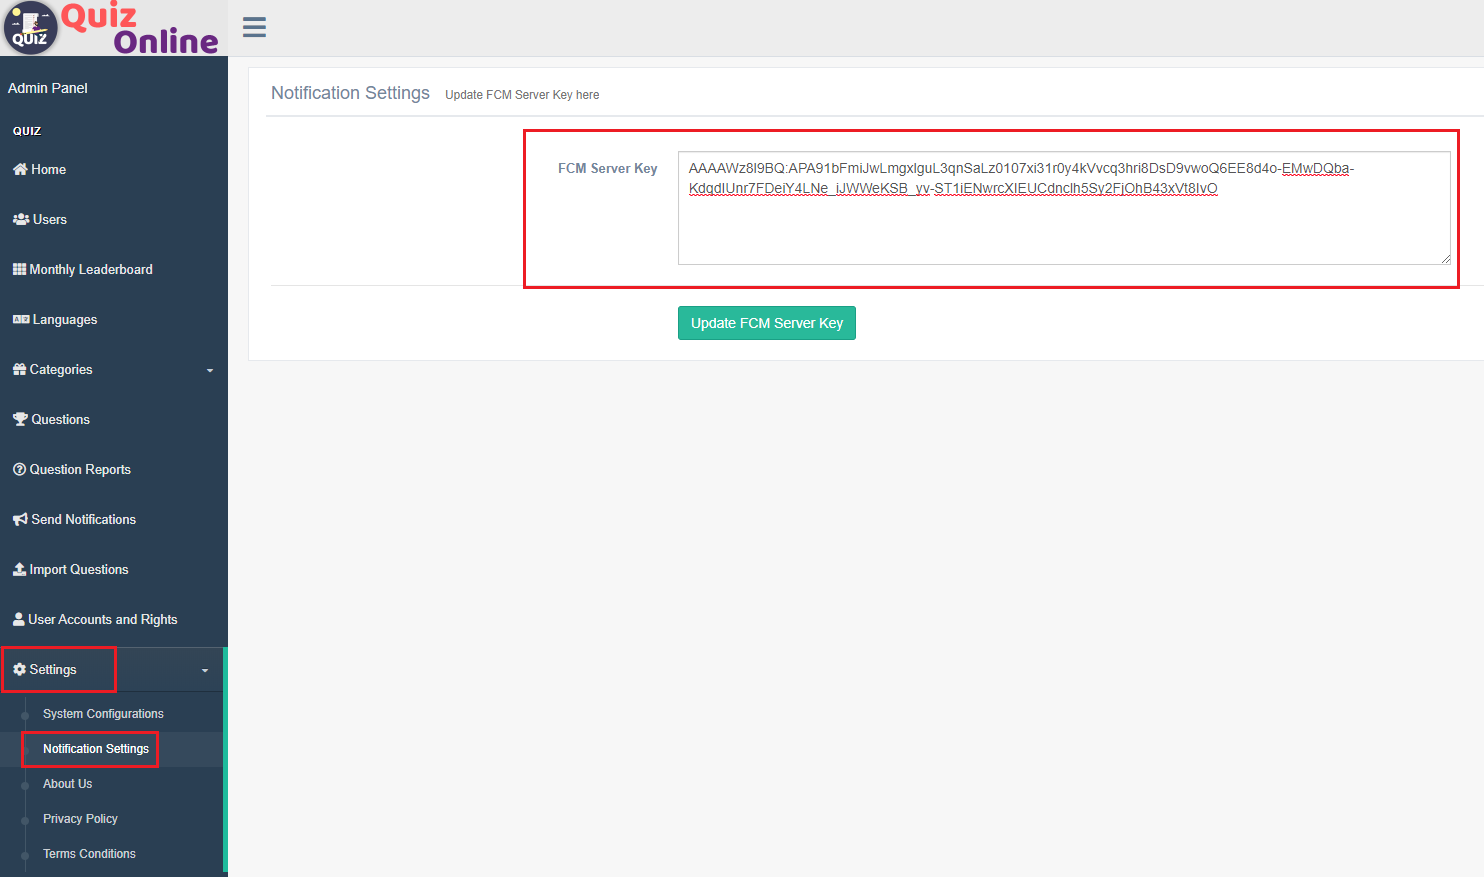Image resolution: width=1484 pixels, height=877 pixels.
Task: Click the Send Notifications megaphone icon
Action: pyautogui.click(x=20, y=519)
